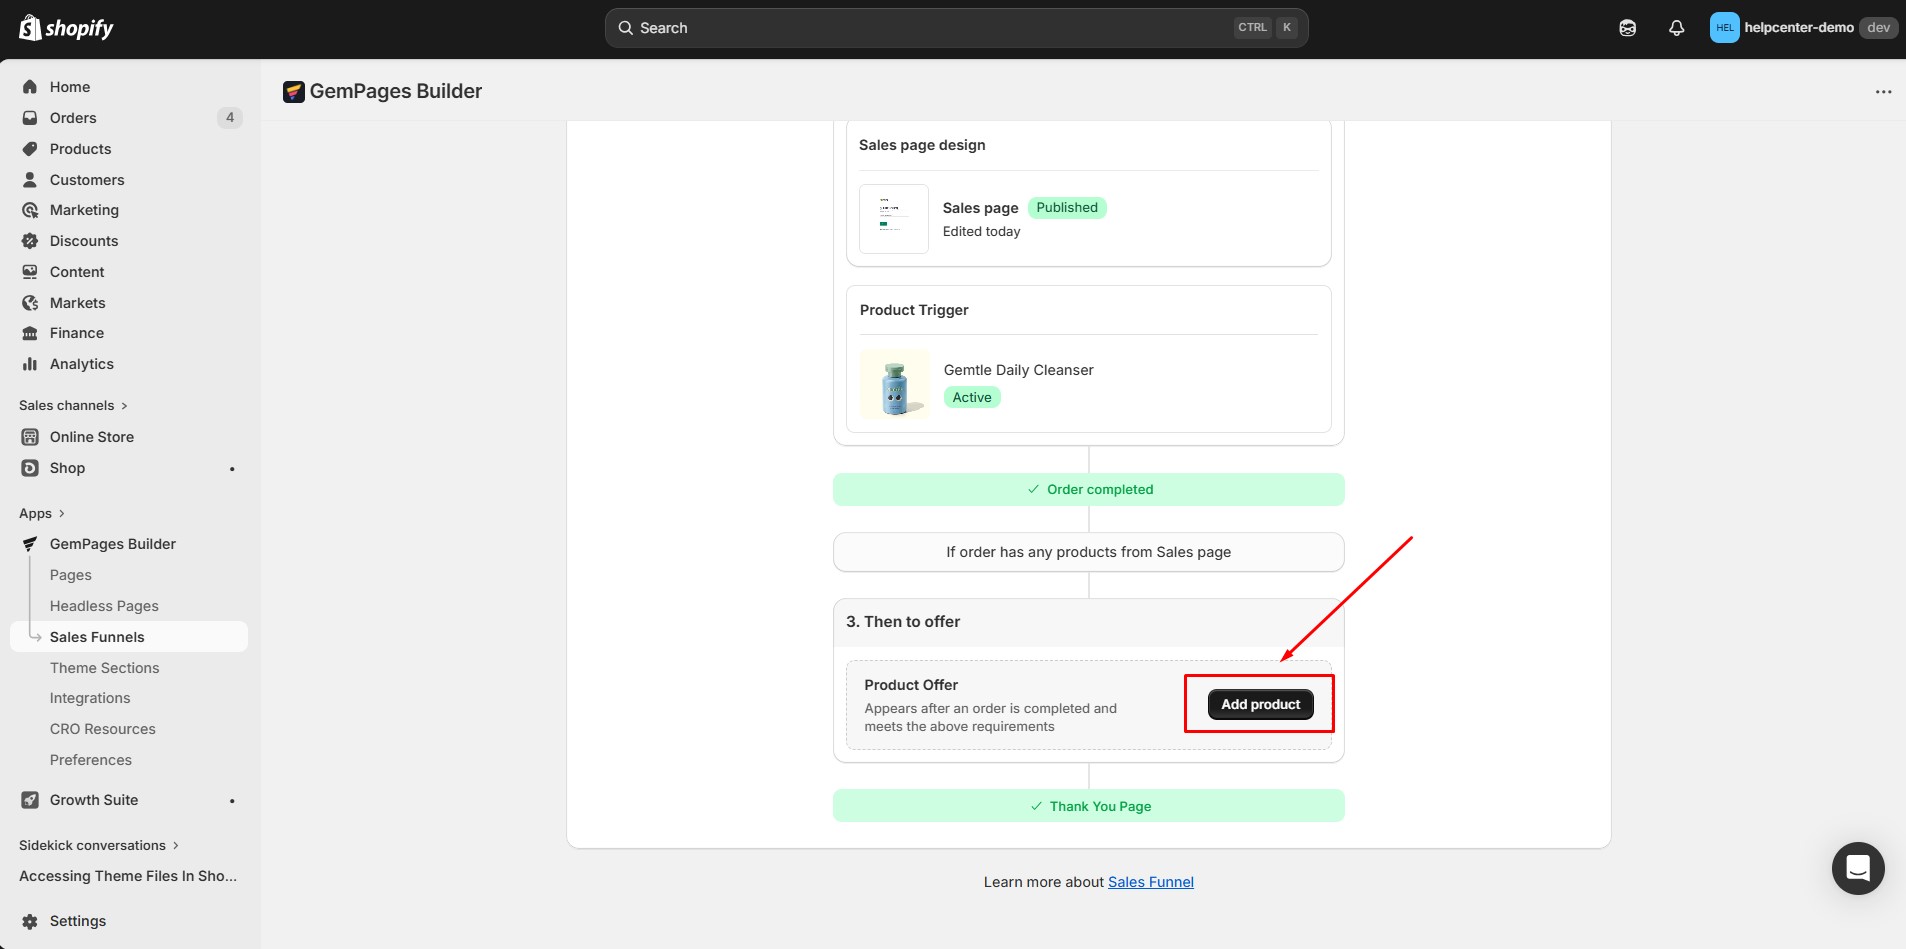The width and height of the screenshot is (1906, 949).
Task: Open the Shopify home logo top left
Action: [x=65, y=27]
